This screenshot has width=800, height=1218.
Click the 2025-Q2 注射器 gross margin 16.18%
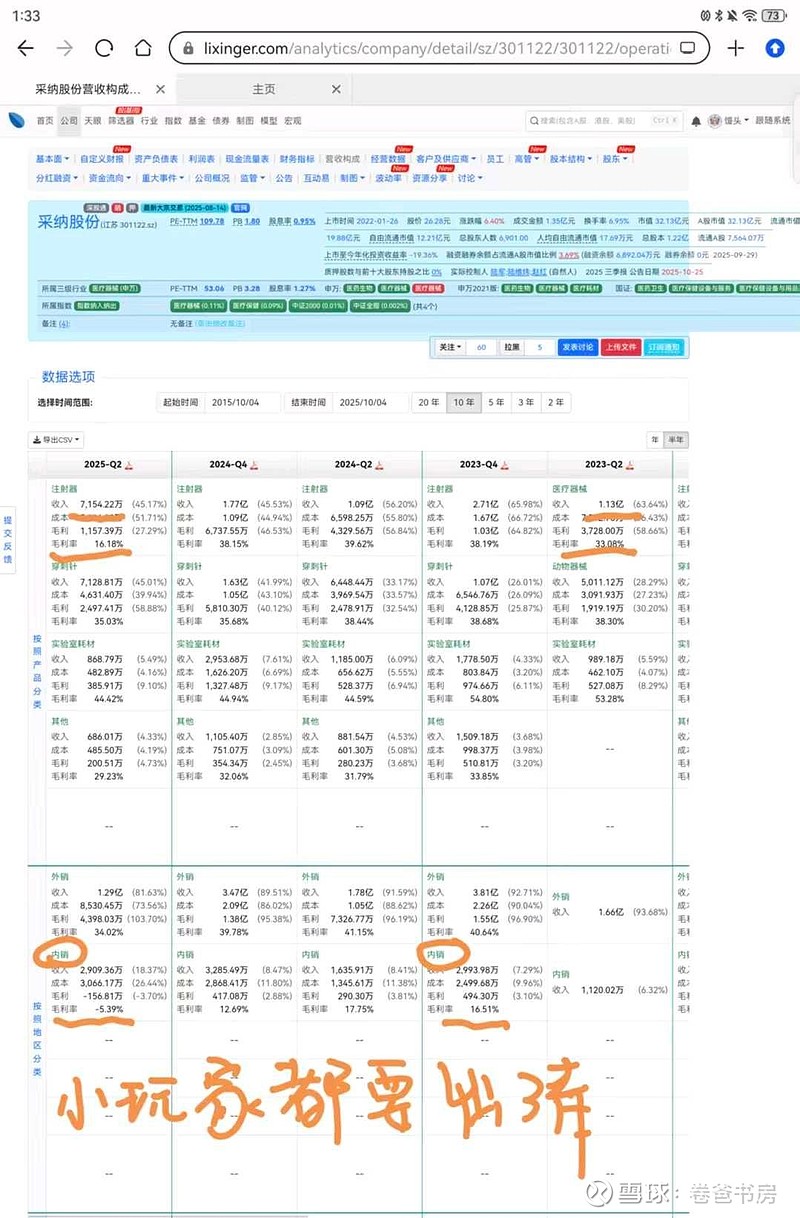[x=111, y=545]
